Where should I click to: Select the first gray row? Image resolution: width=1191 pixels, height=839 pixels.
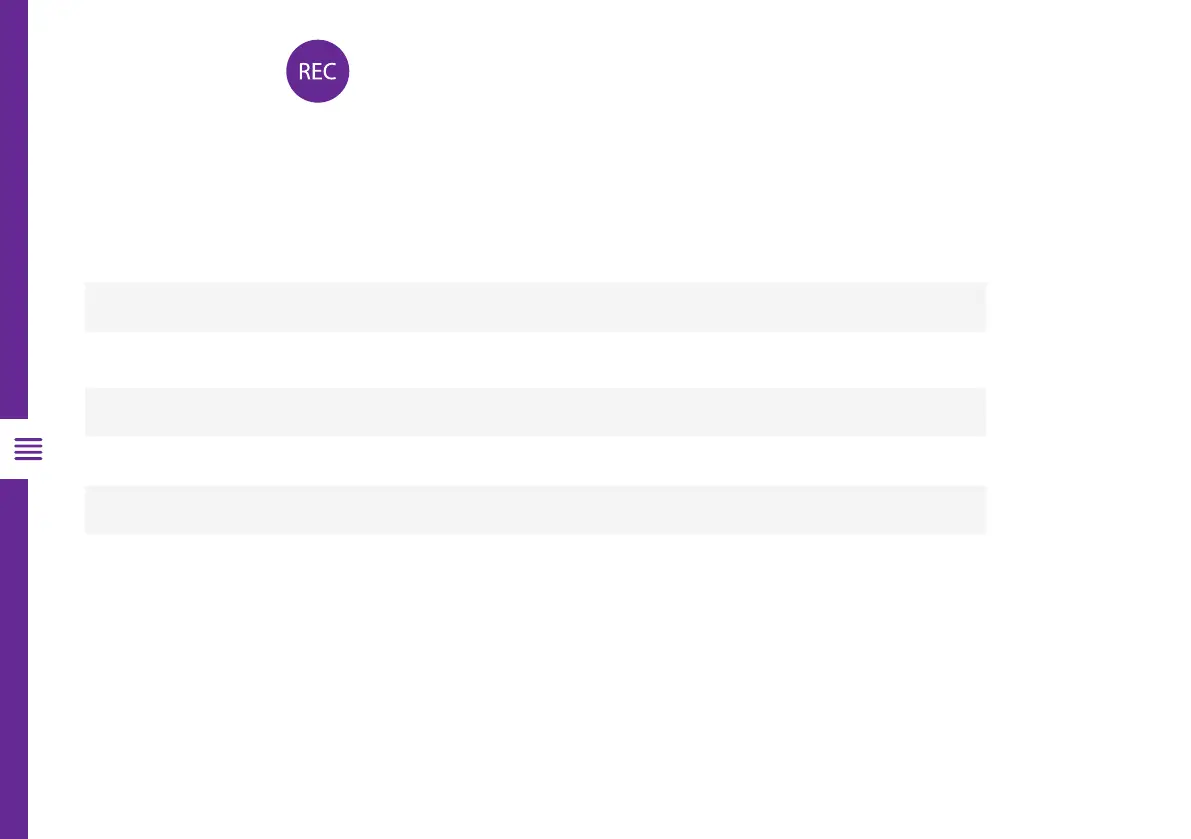click(535, 307)
